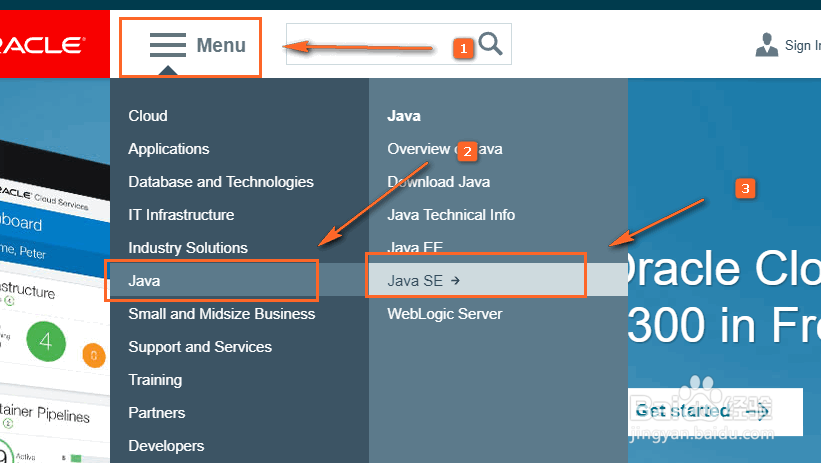This screenshot has height=463, width=821.
Task: Click the Download Java link
Action: (439, 182)
